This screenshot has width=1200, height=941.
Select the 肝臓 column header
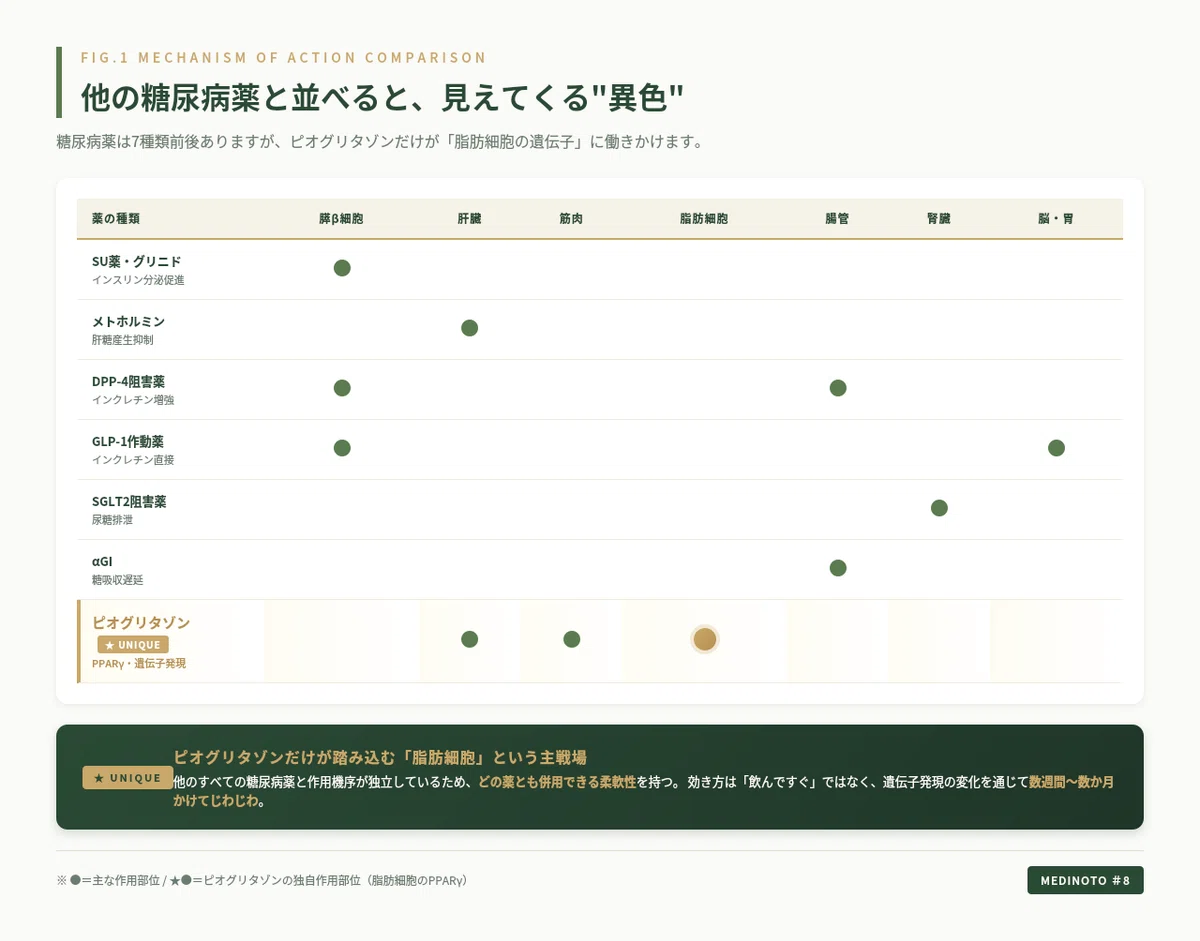point(469,219)
